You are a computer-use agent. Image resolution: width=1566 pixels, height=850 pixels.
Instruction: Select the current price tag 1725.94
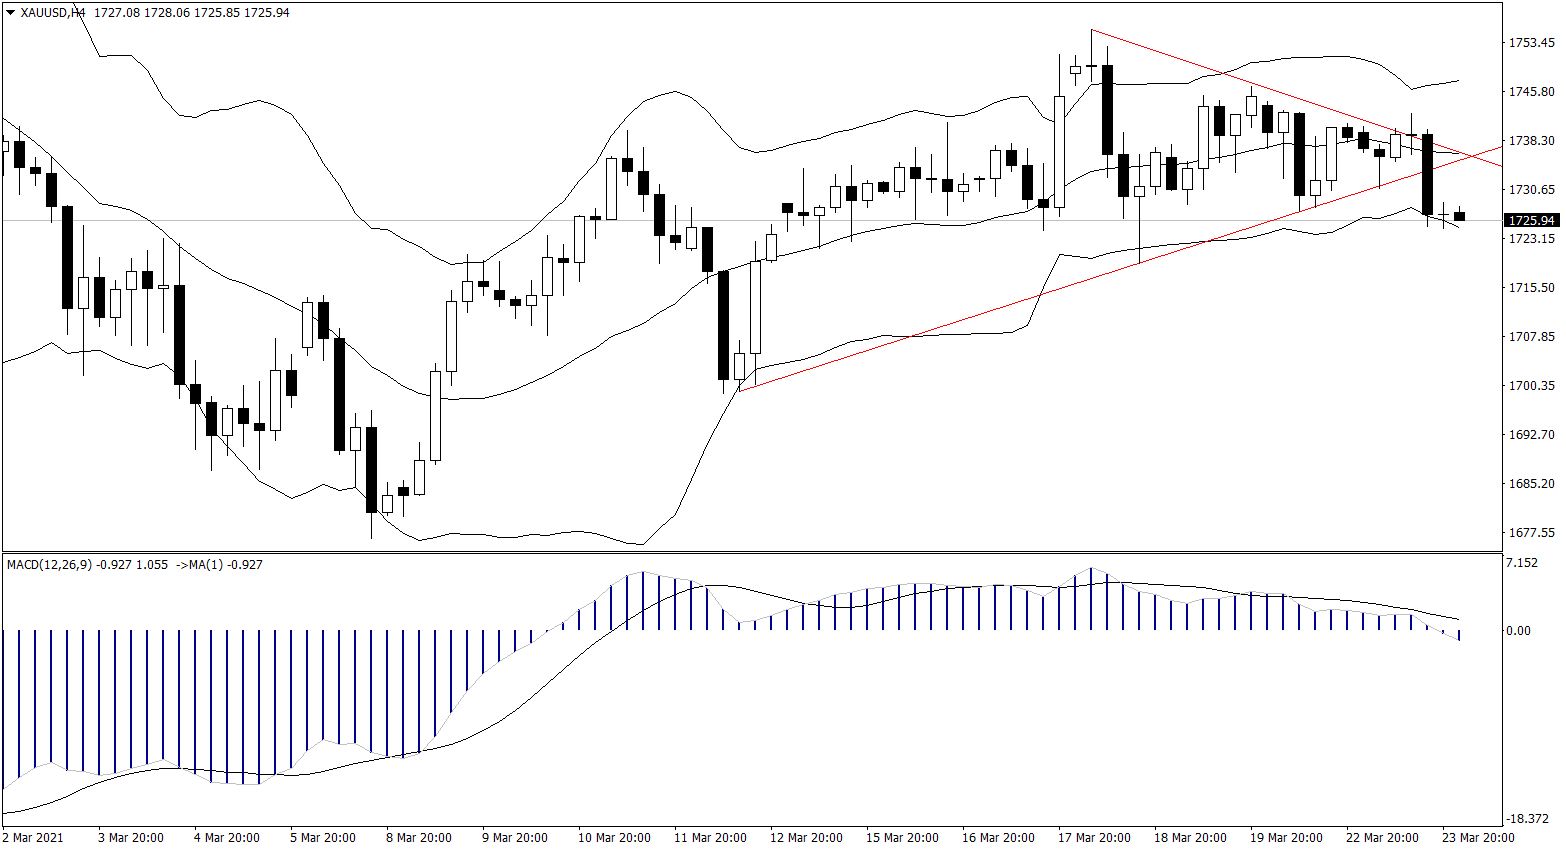click(x=1531, y=220)
